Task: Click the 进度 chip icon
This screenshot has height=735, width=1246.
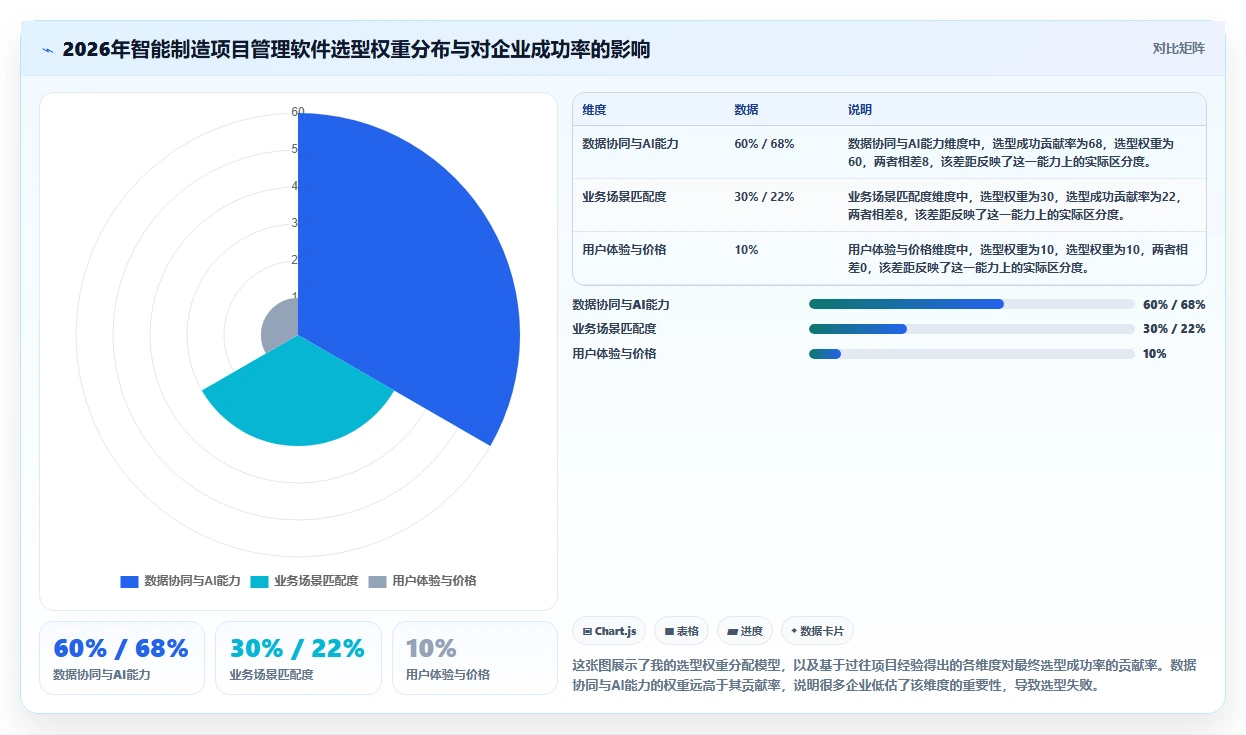Action: (x=732, y=631)
